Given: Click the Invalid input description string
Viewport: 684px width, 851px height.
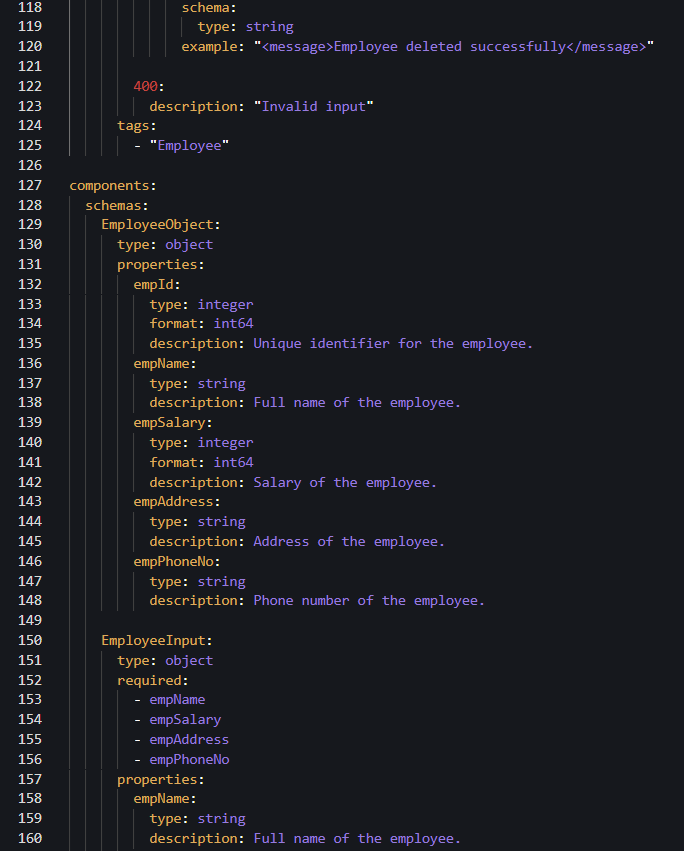Looking at the screenshot, I should coord(313,106).
